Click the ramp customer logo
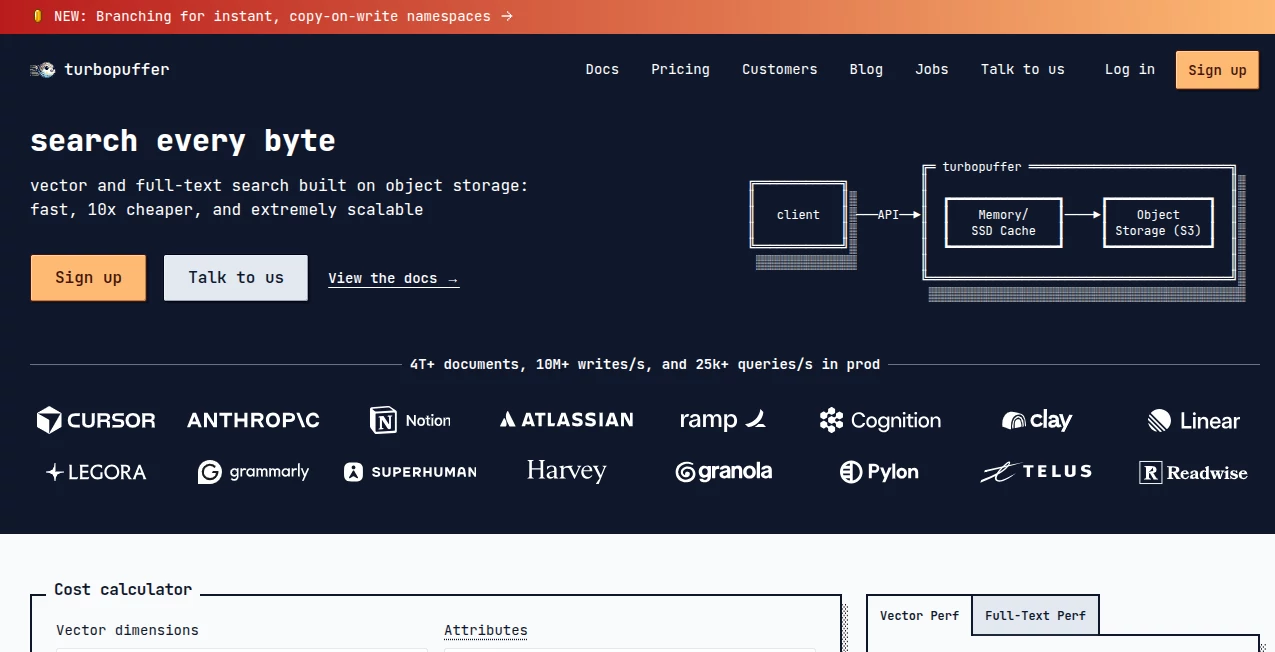This screenshot has height=652, width=1275. tap(723, 420)
